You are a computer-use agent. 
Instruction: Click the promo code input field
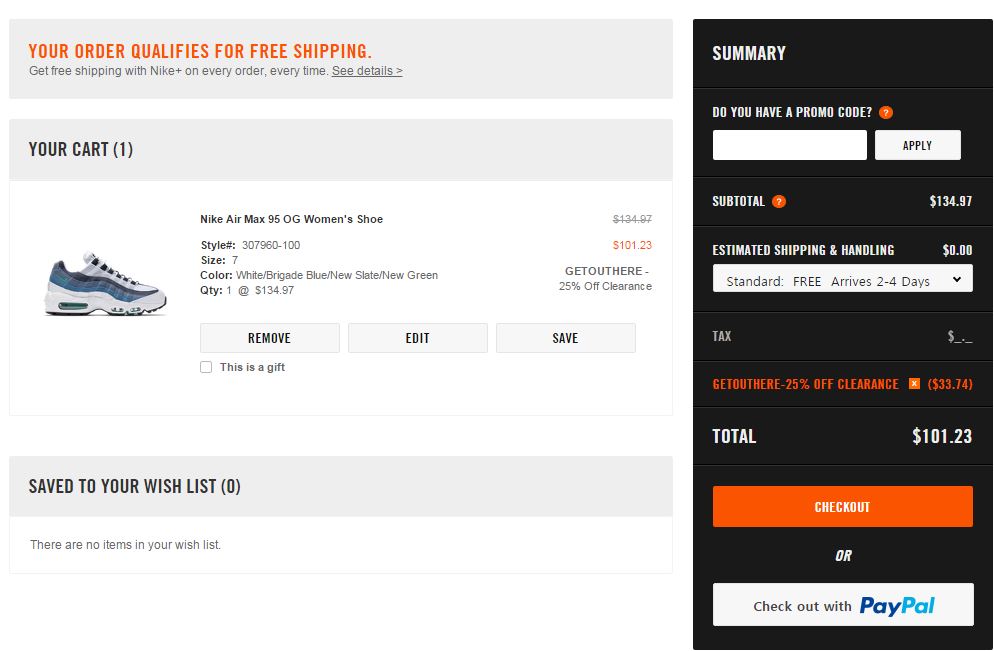[789, 145]
